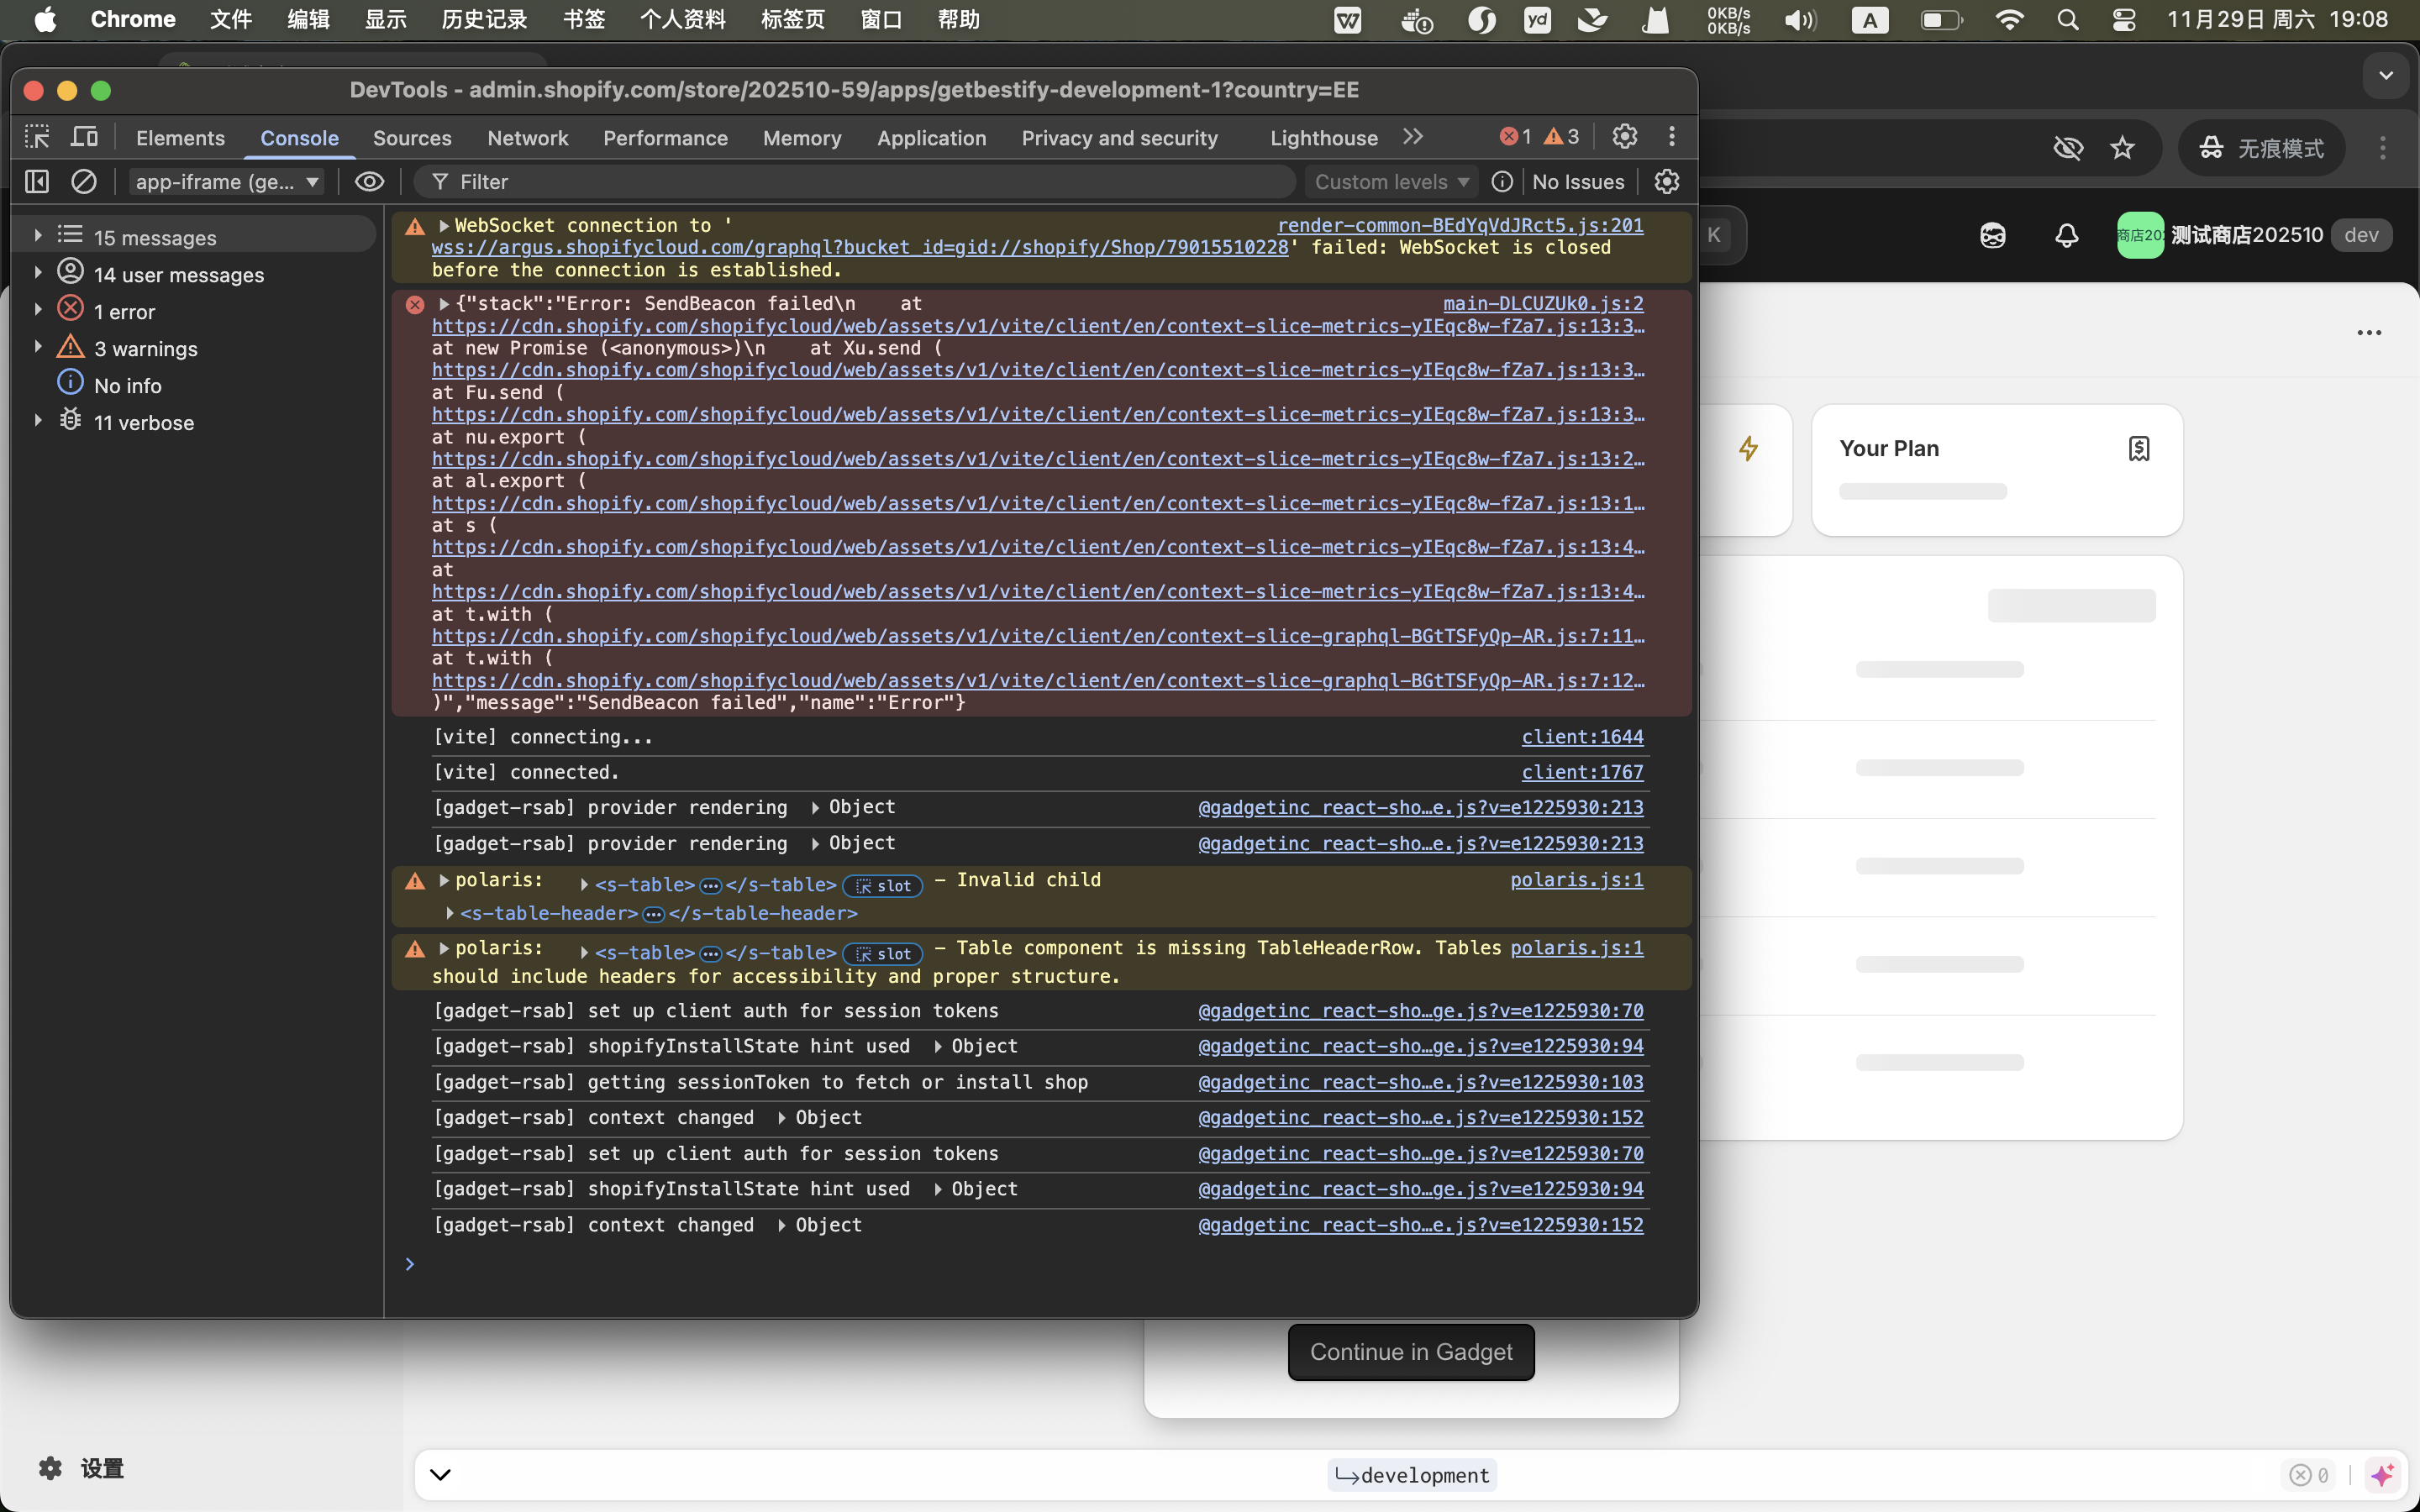Expand the more tabs chevron after Lighthouse
Viewport: 2420px width, 1512px height.
pos(1412,137)
